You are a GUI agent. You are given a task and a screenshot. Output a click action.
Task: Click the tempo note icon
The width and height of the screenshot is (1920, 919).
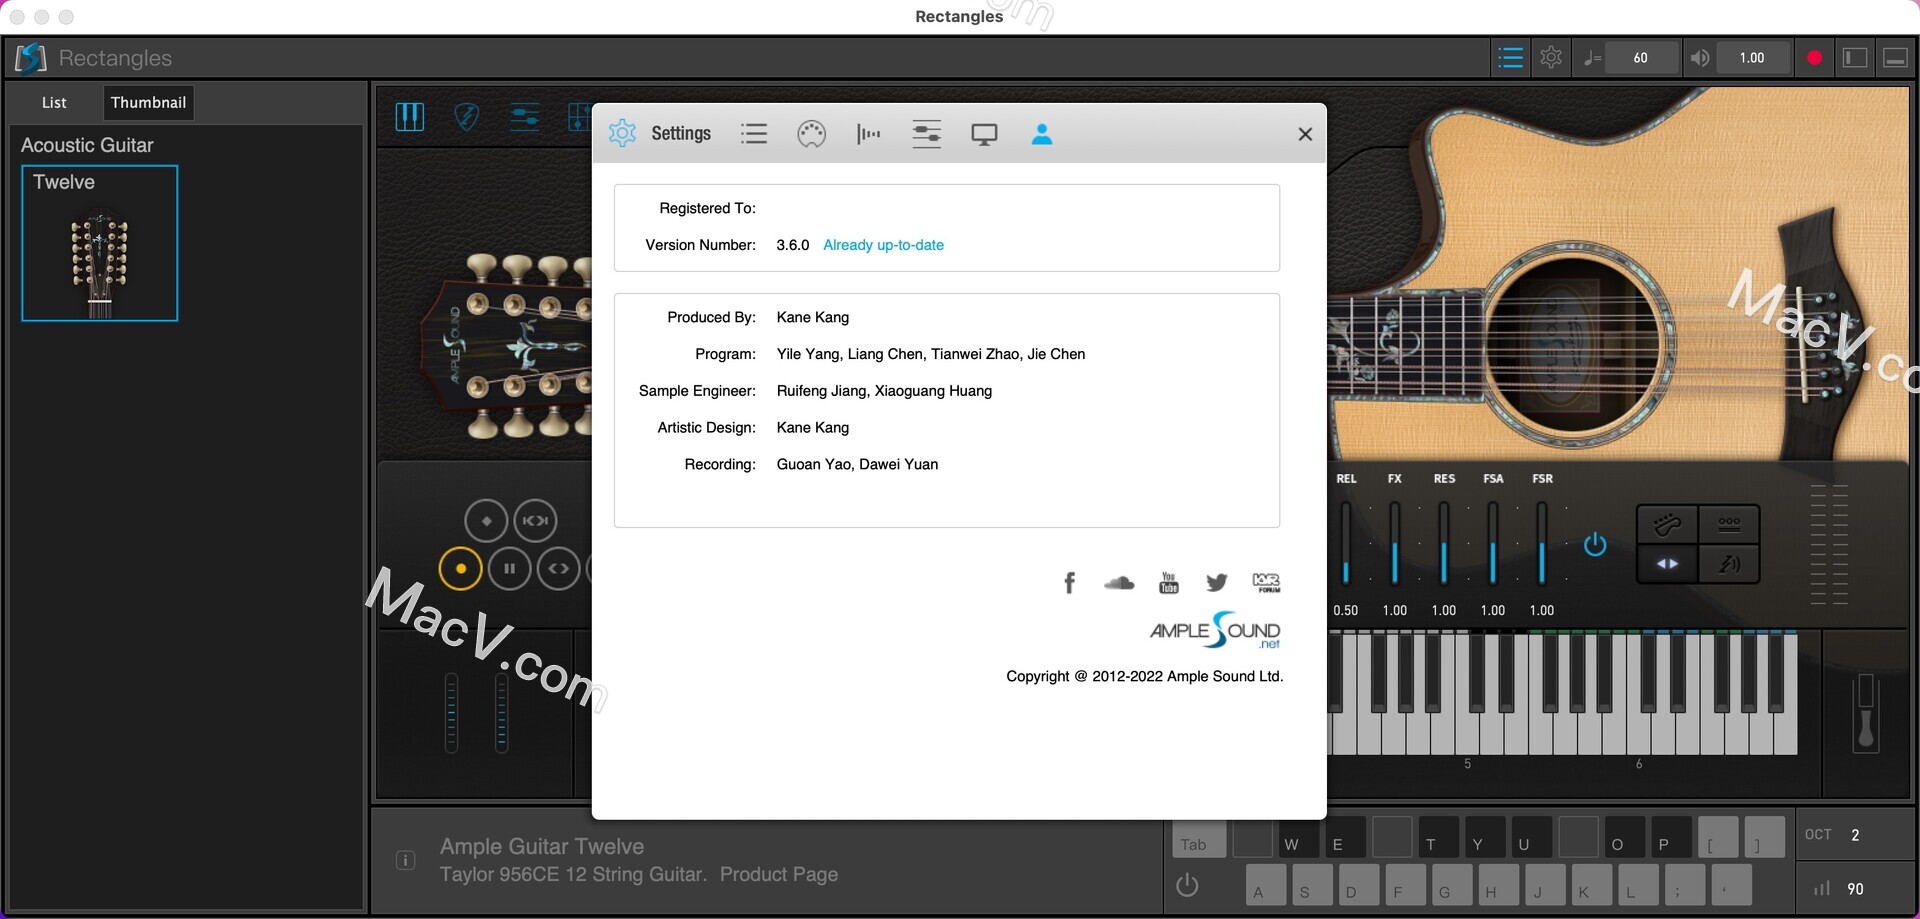tap(1592, 58)
